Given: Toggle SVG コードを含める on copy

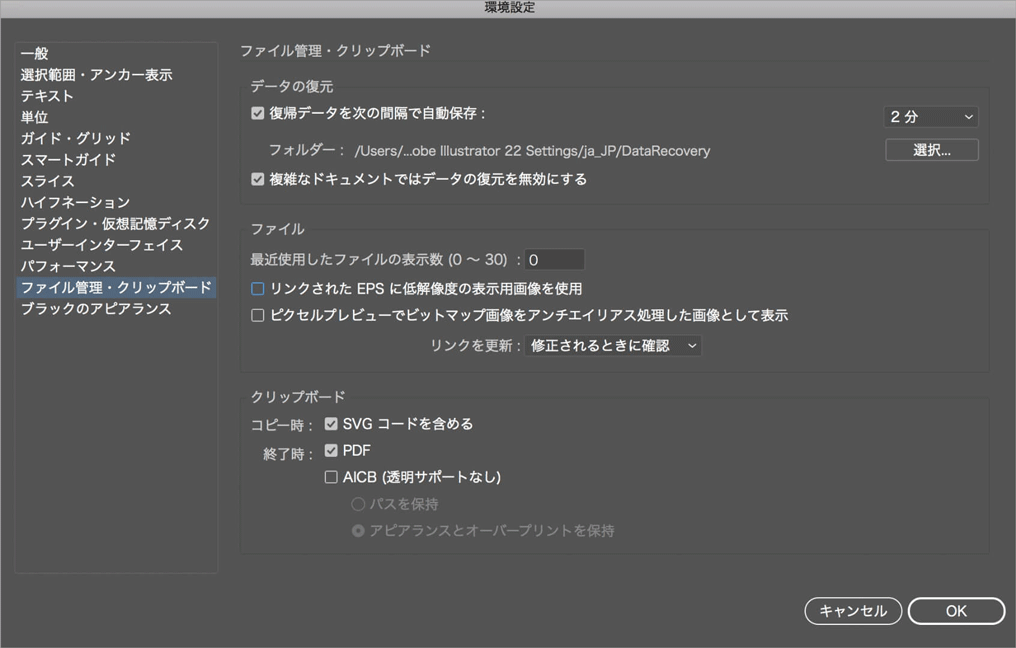Looking at the screenshot, I should point(331,423).
